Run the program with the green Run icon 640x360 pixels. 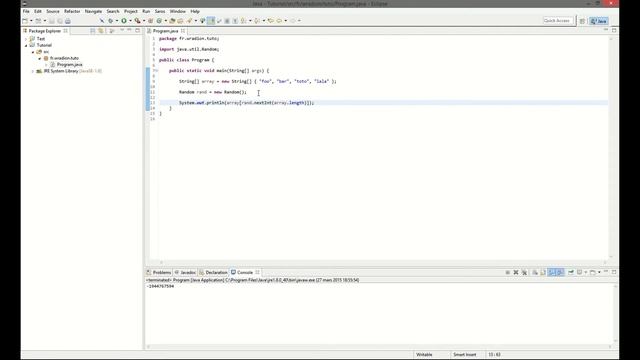124,21
